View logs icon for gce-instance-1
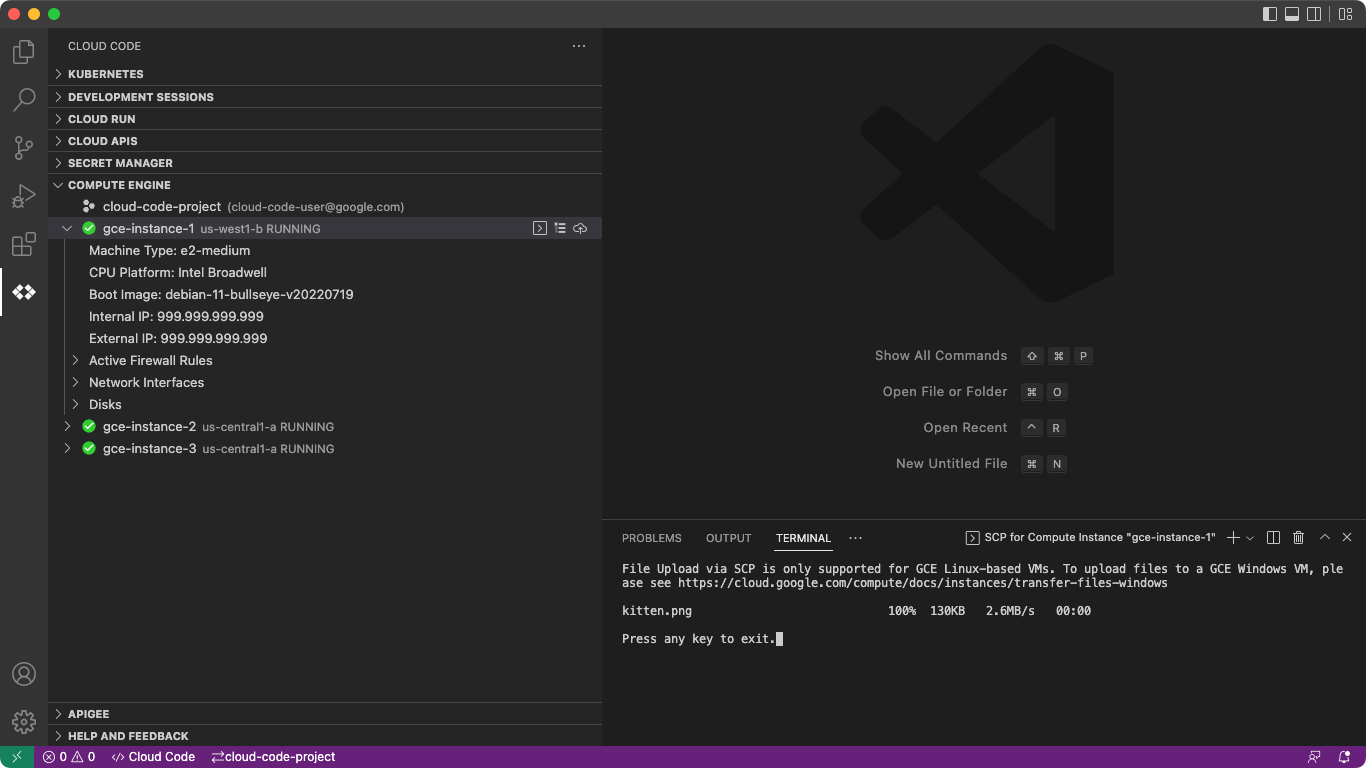 click(560, 229)
